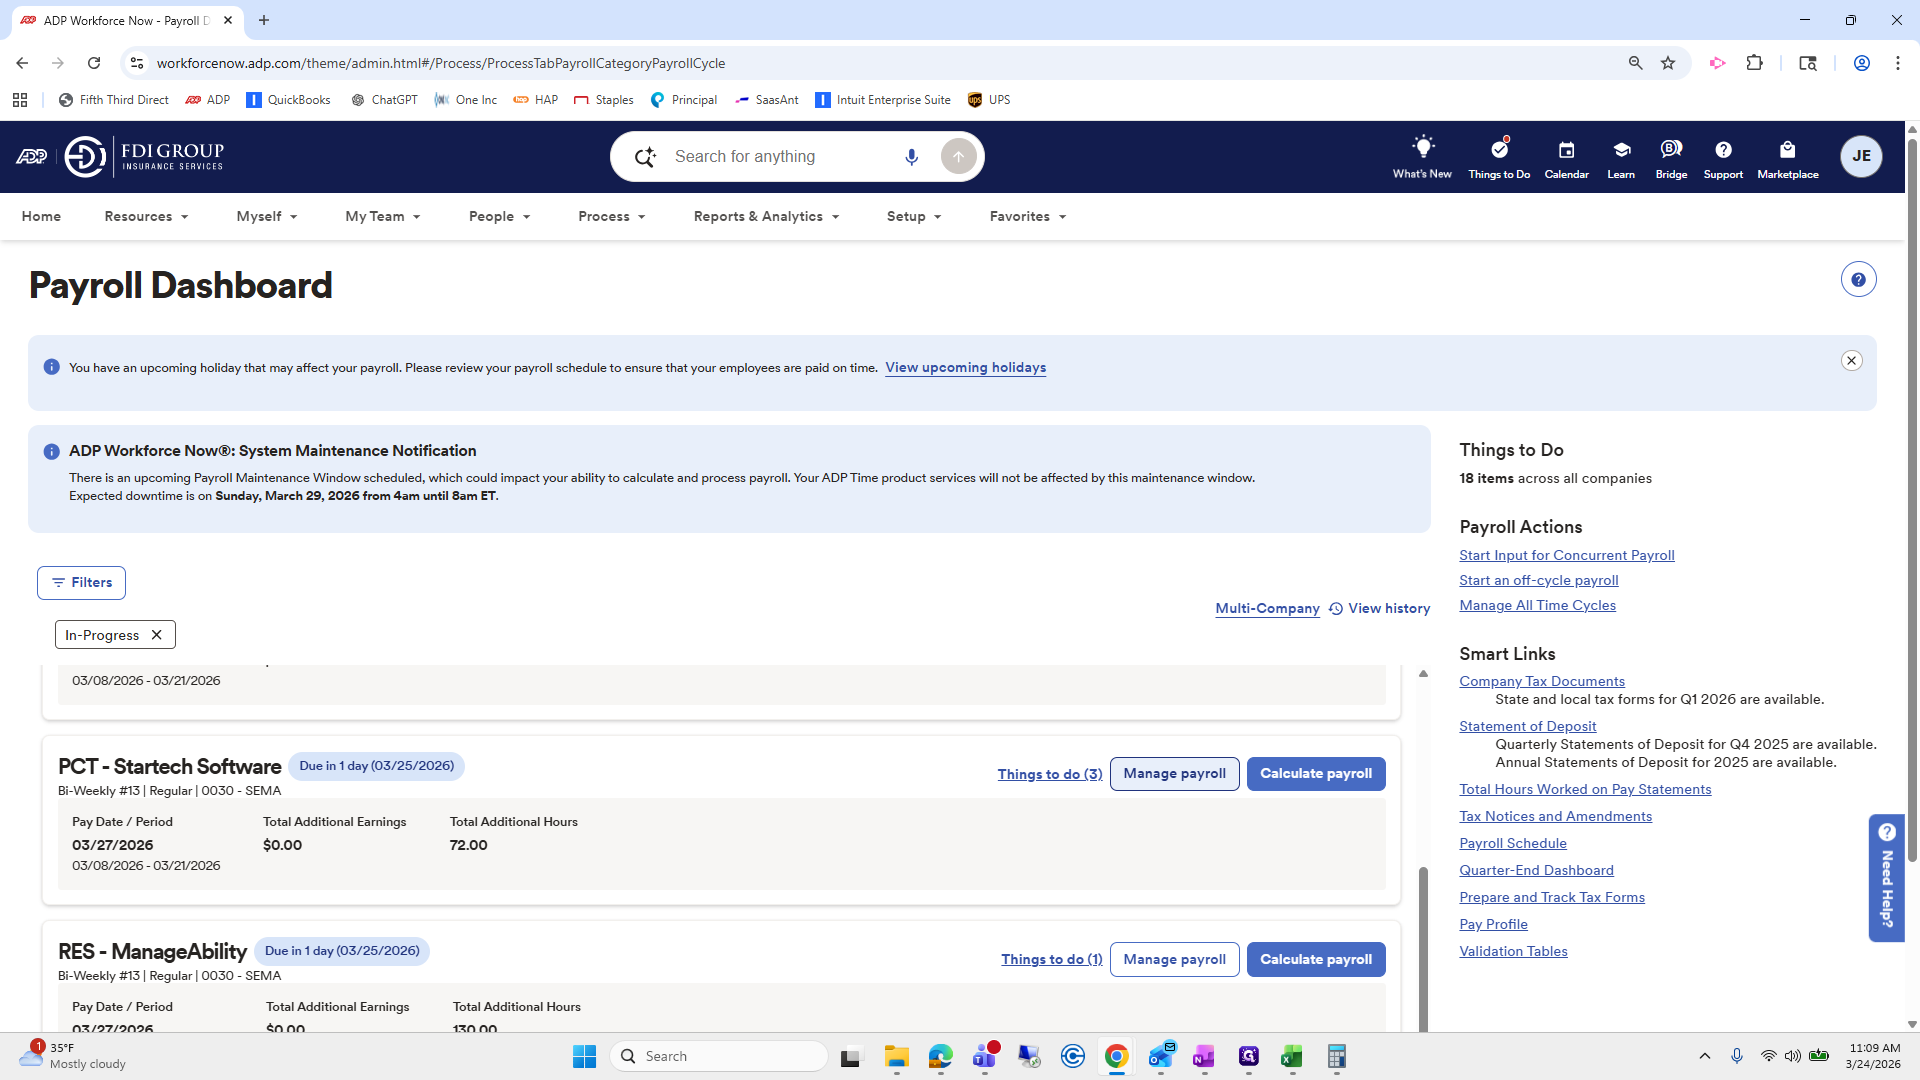Screen dimensions: 1920x1080
Task: Open Excel from the Windows taskbar
Action: point(1291,1057)
